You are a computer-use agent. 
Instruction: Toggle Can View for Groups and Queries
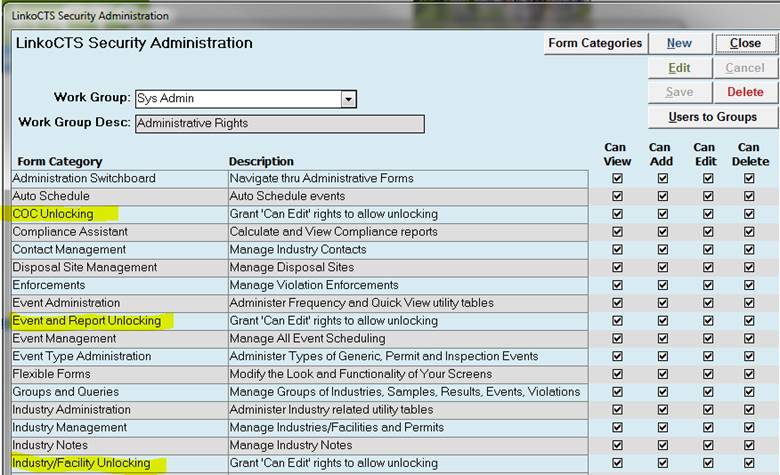click(617, 392)
